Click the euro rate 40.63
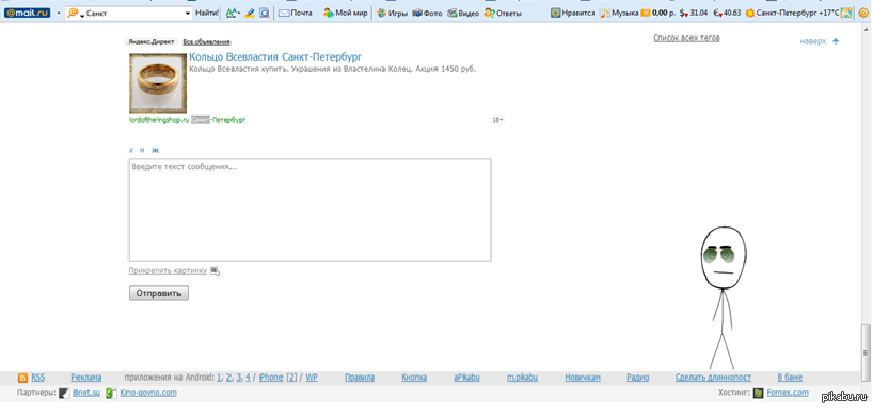 (727, 13)
